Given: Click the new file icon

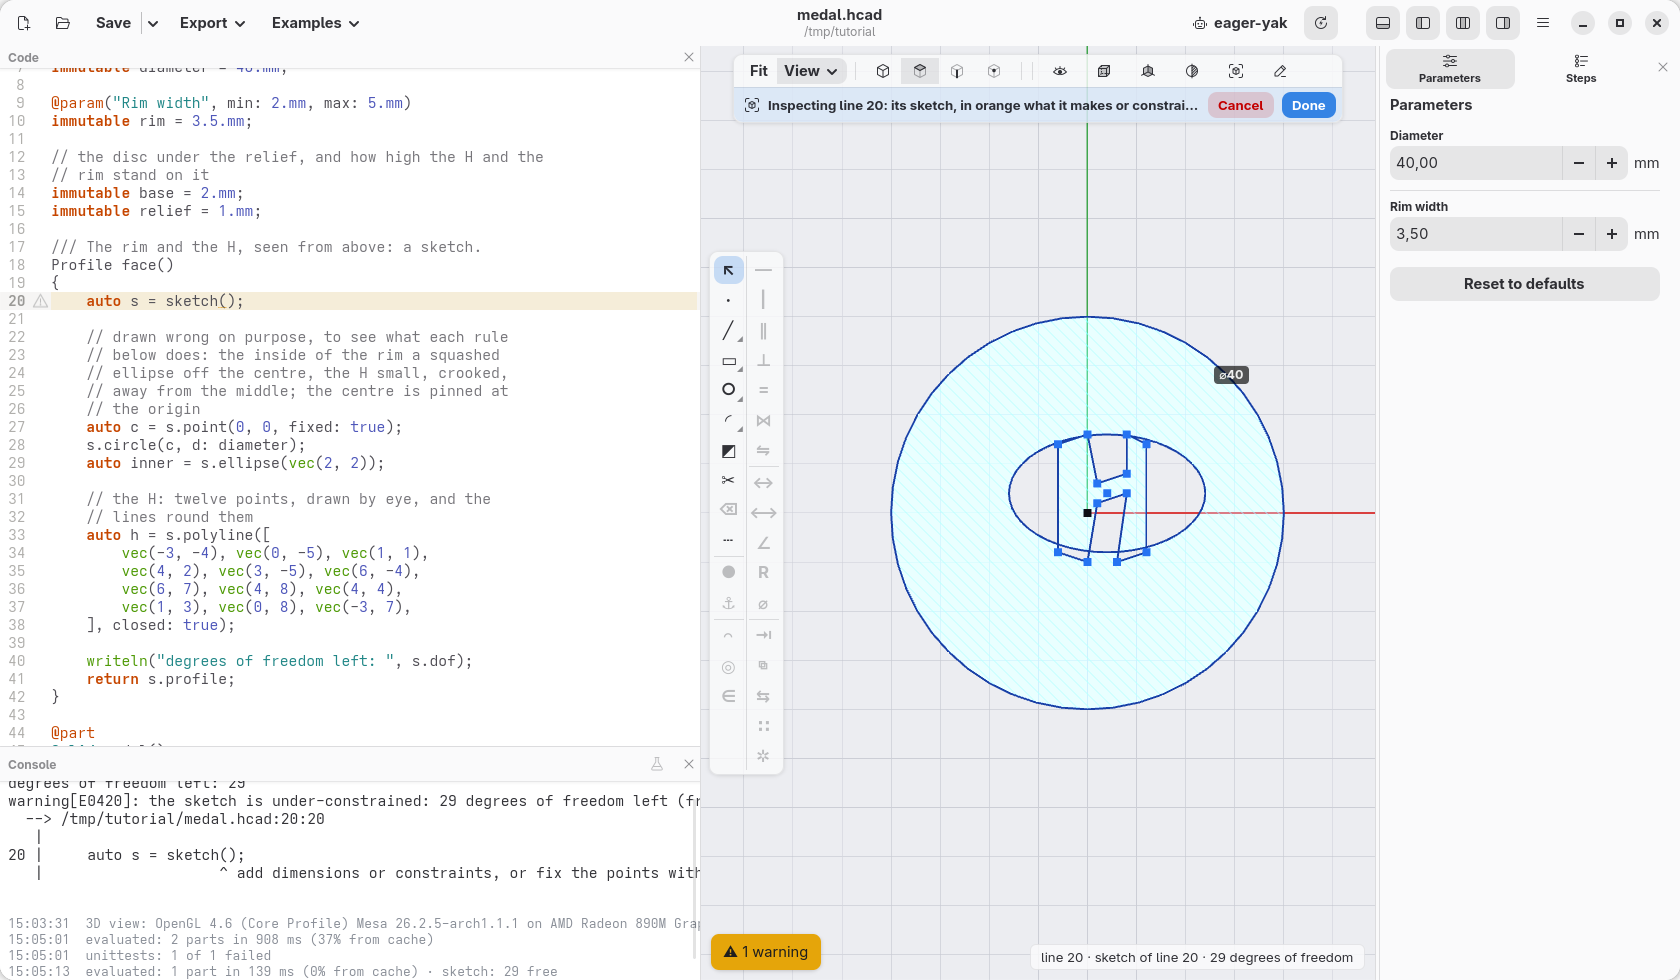Looking at the screenshot, I should point(24,23).
